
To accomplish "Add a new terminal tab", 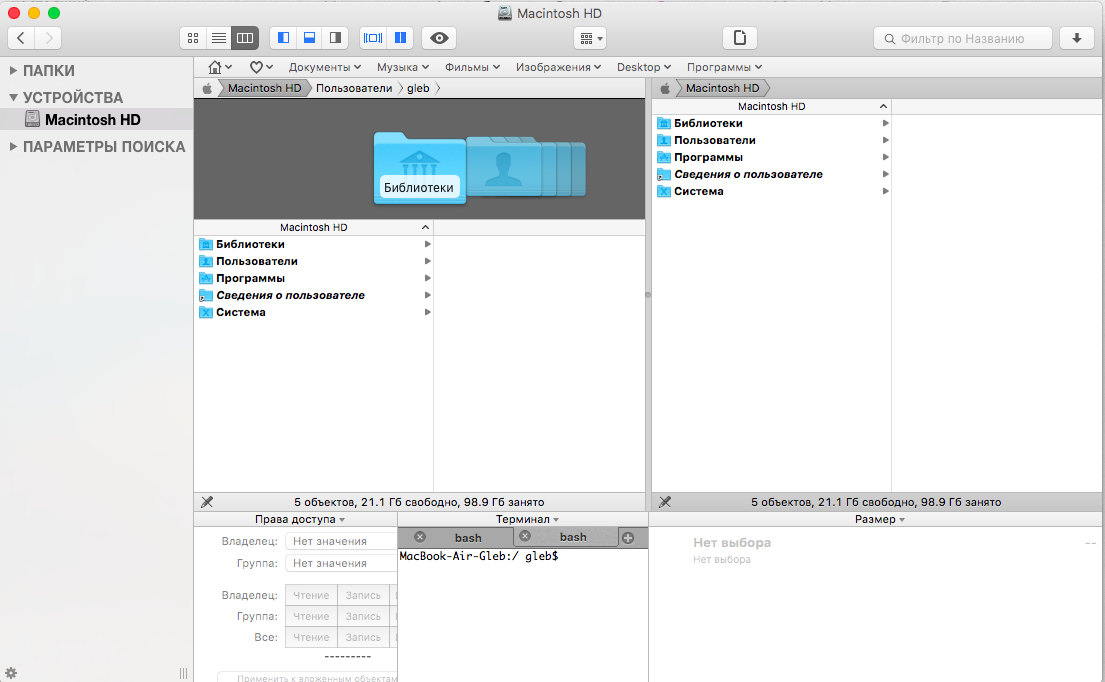I will 628,538.
